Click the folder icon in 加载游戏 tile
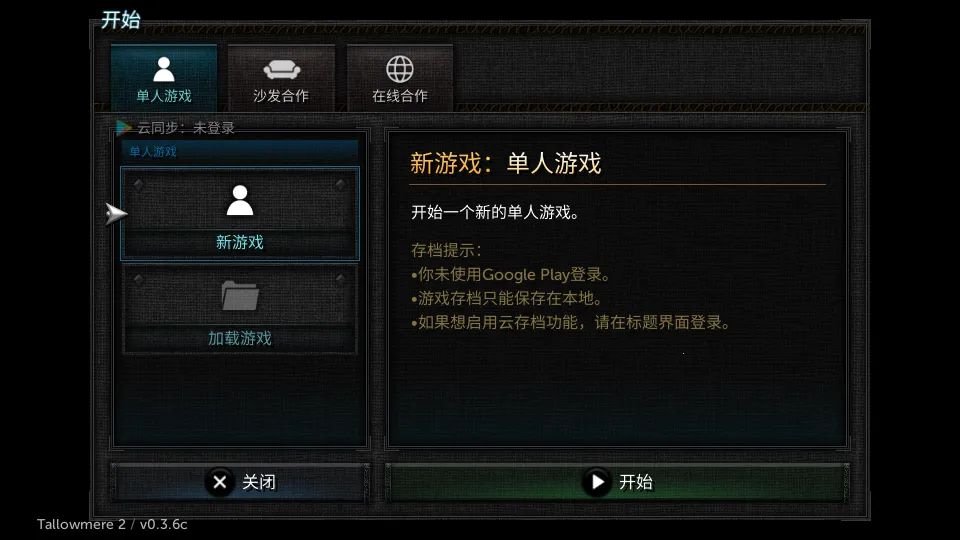Screen dimensions: 960x540 [x=240, y=296]
